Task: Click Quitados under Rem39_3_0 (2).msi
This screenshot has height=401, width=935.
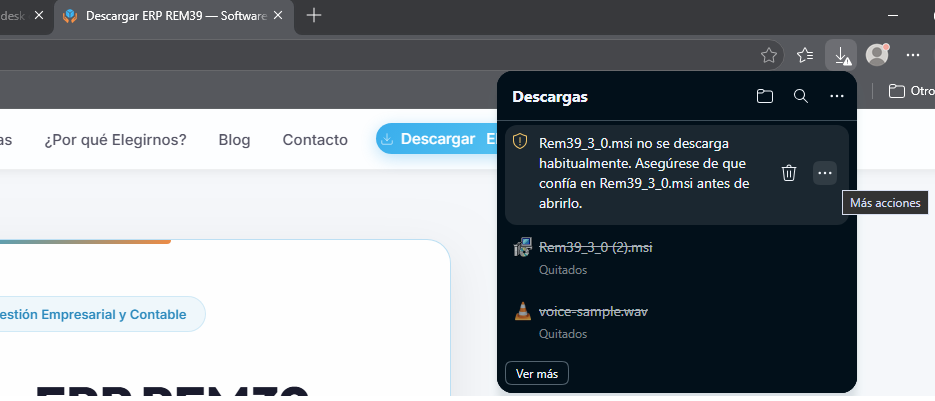Action: click(x=563, y=270)
